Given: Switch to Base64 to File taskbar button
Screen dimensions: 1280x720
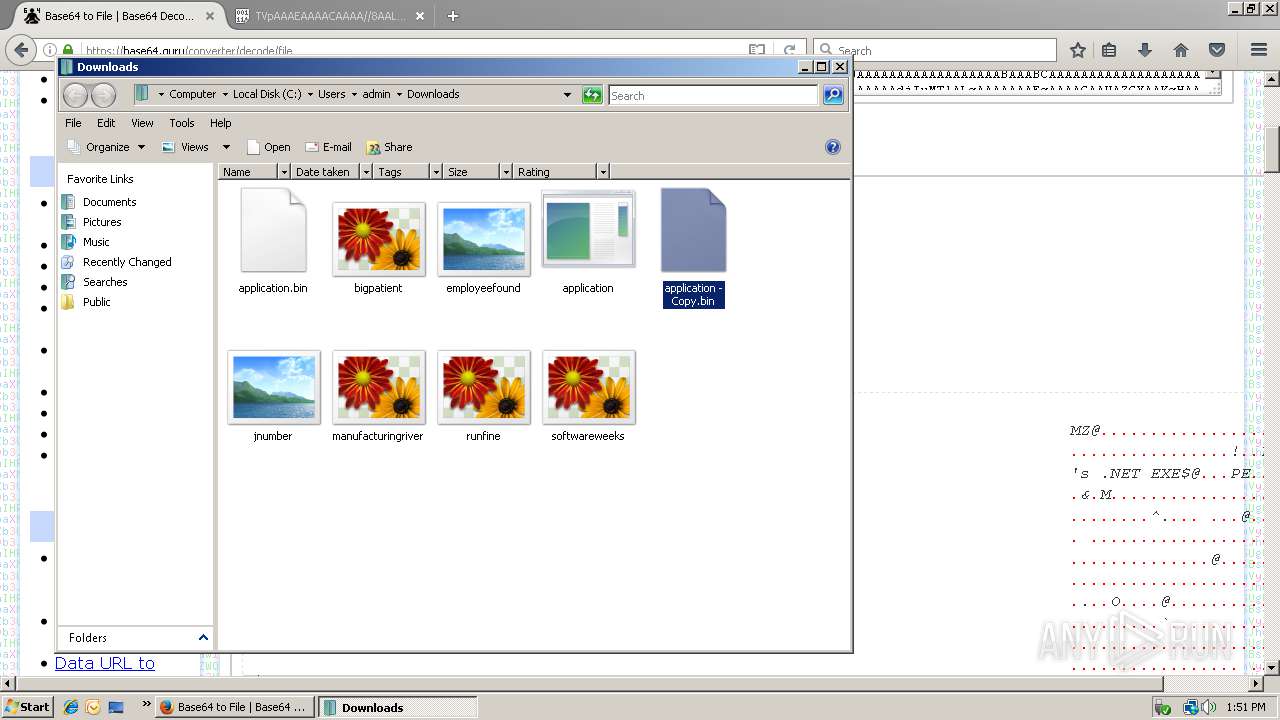Looking at the screenshot, I should 236,707.
